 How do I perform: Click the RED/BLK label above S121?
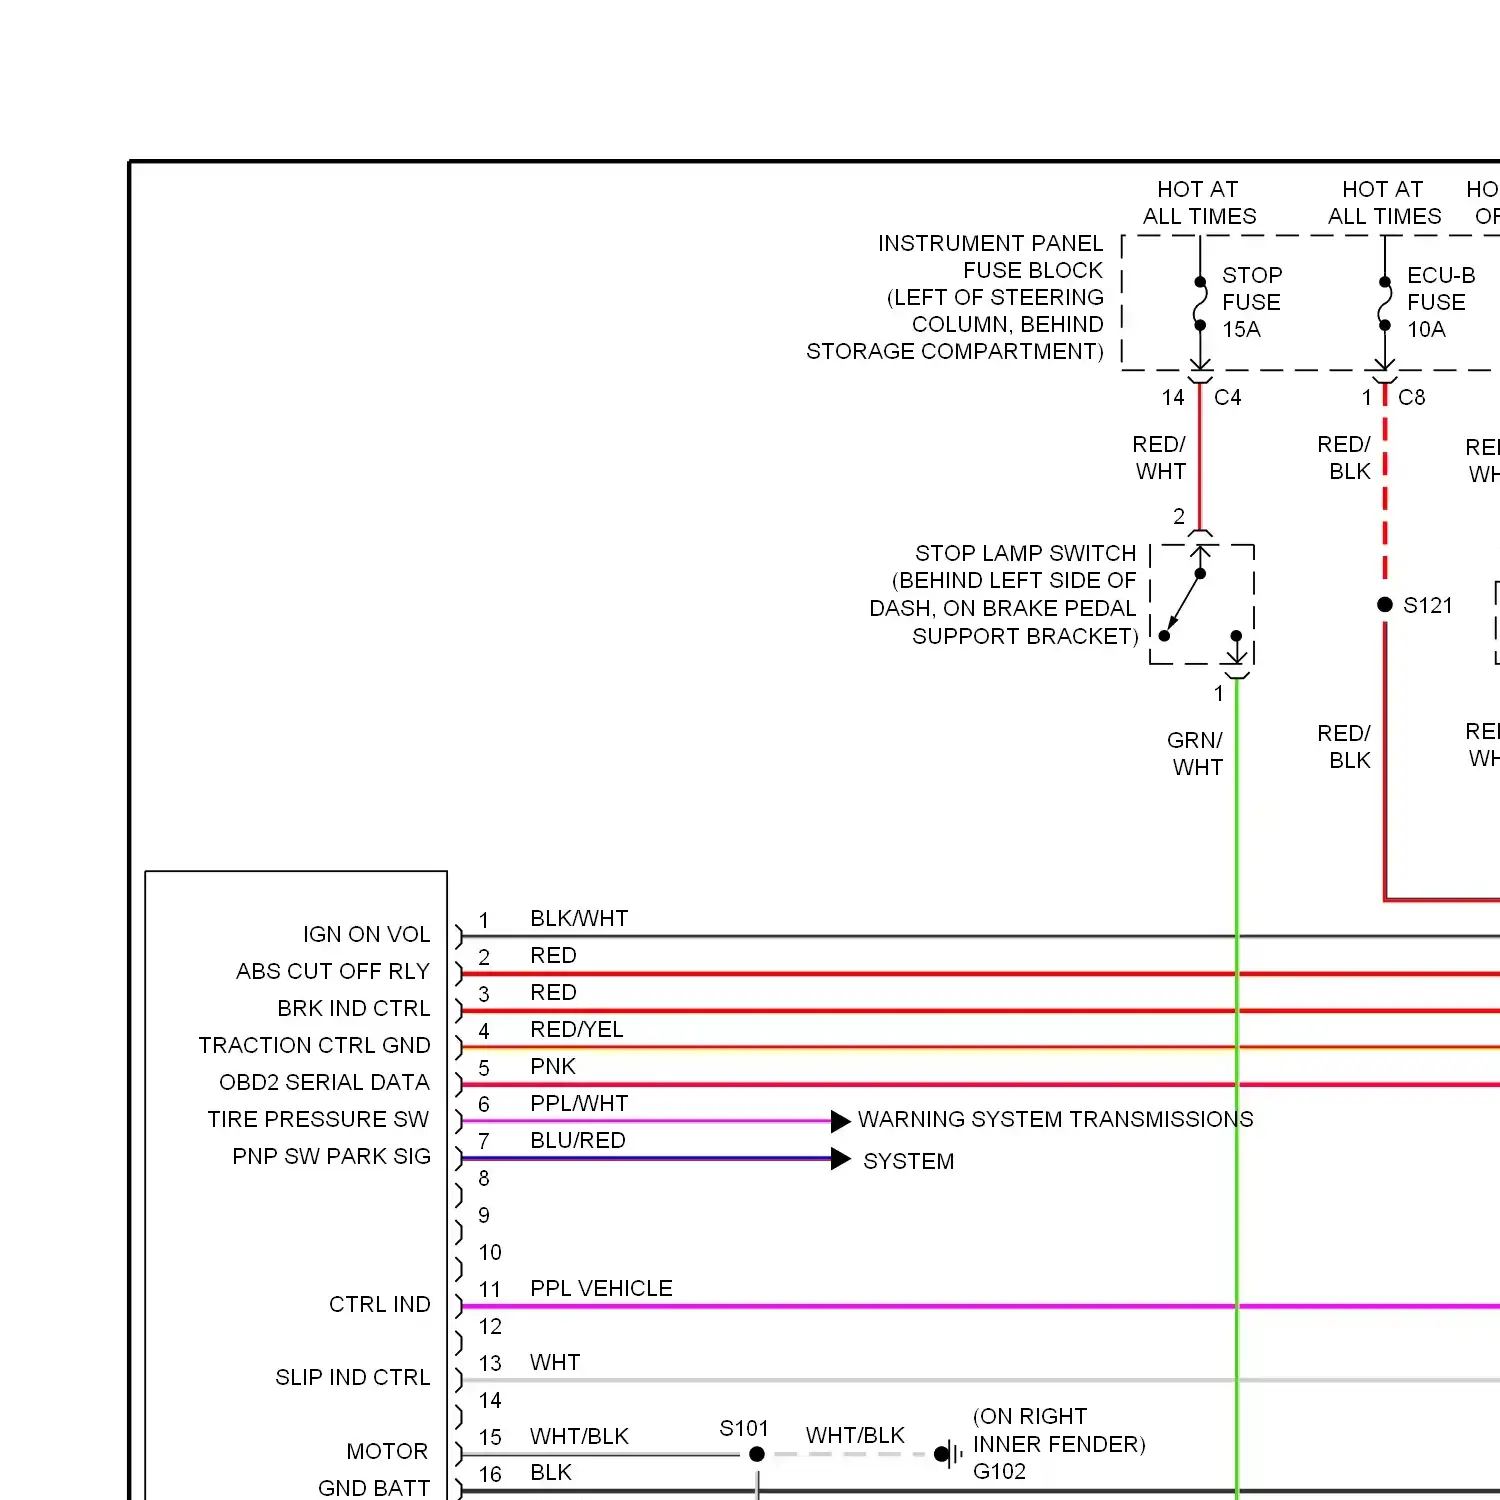click(1345, 457)
